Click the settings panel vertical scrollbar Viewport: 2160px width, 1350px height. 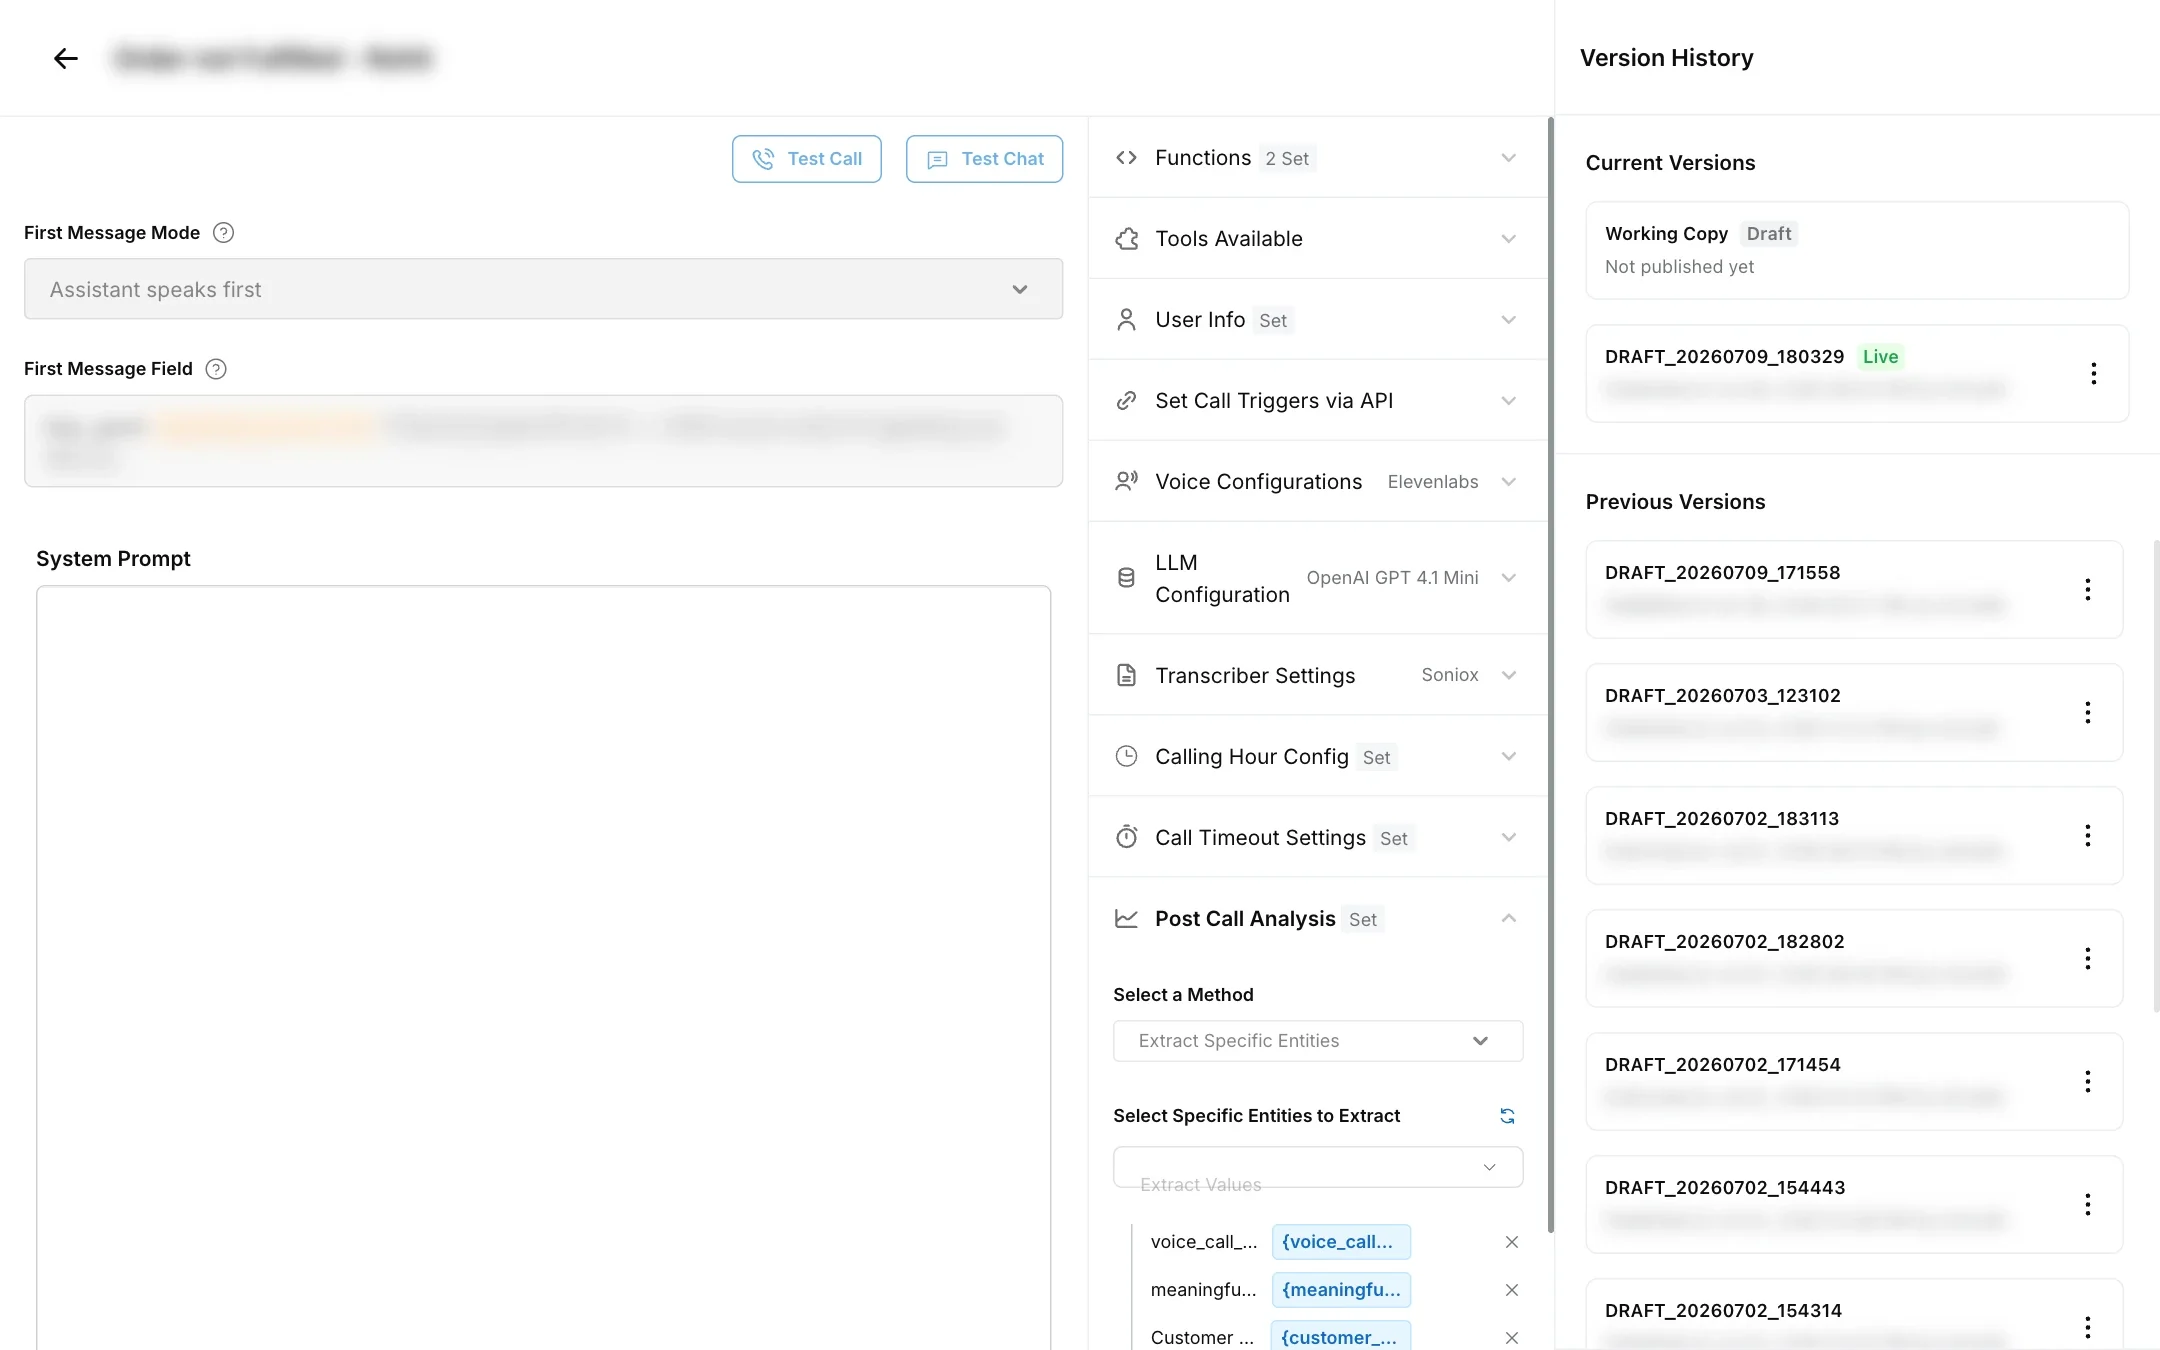point(1550,675)
